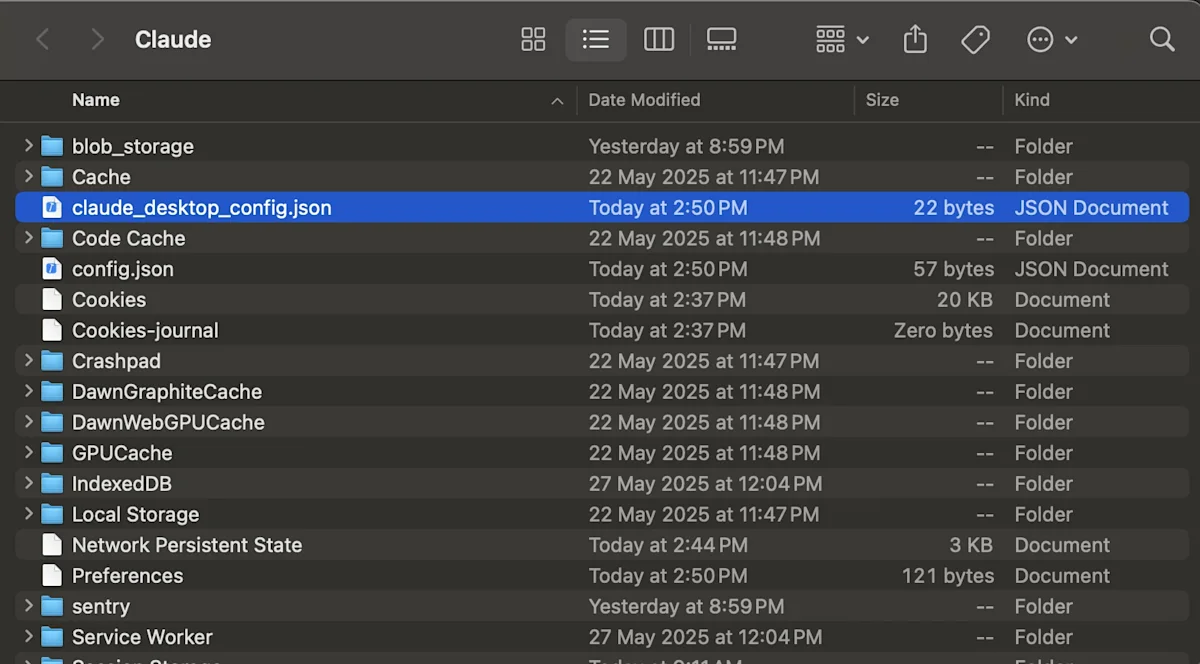Click the Preferences document icon

(52, 576)
